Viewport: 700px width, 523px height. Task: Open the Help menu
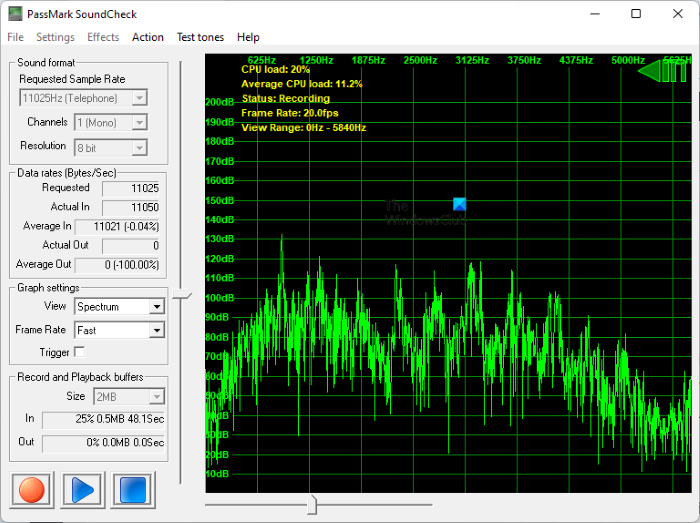pyautogui.click(x=248, y=37)
